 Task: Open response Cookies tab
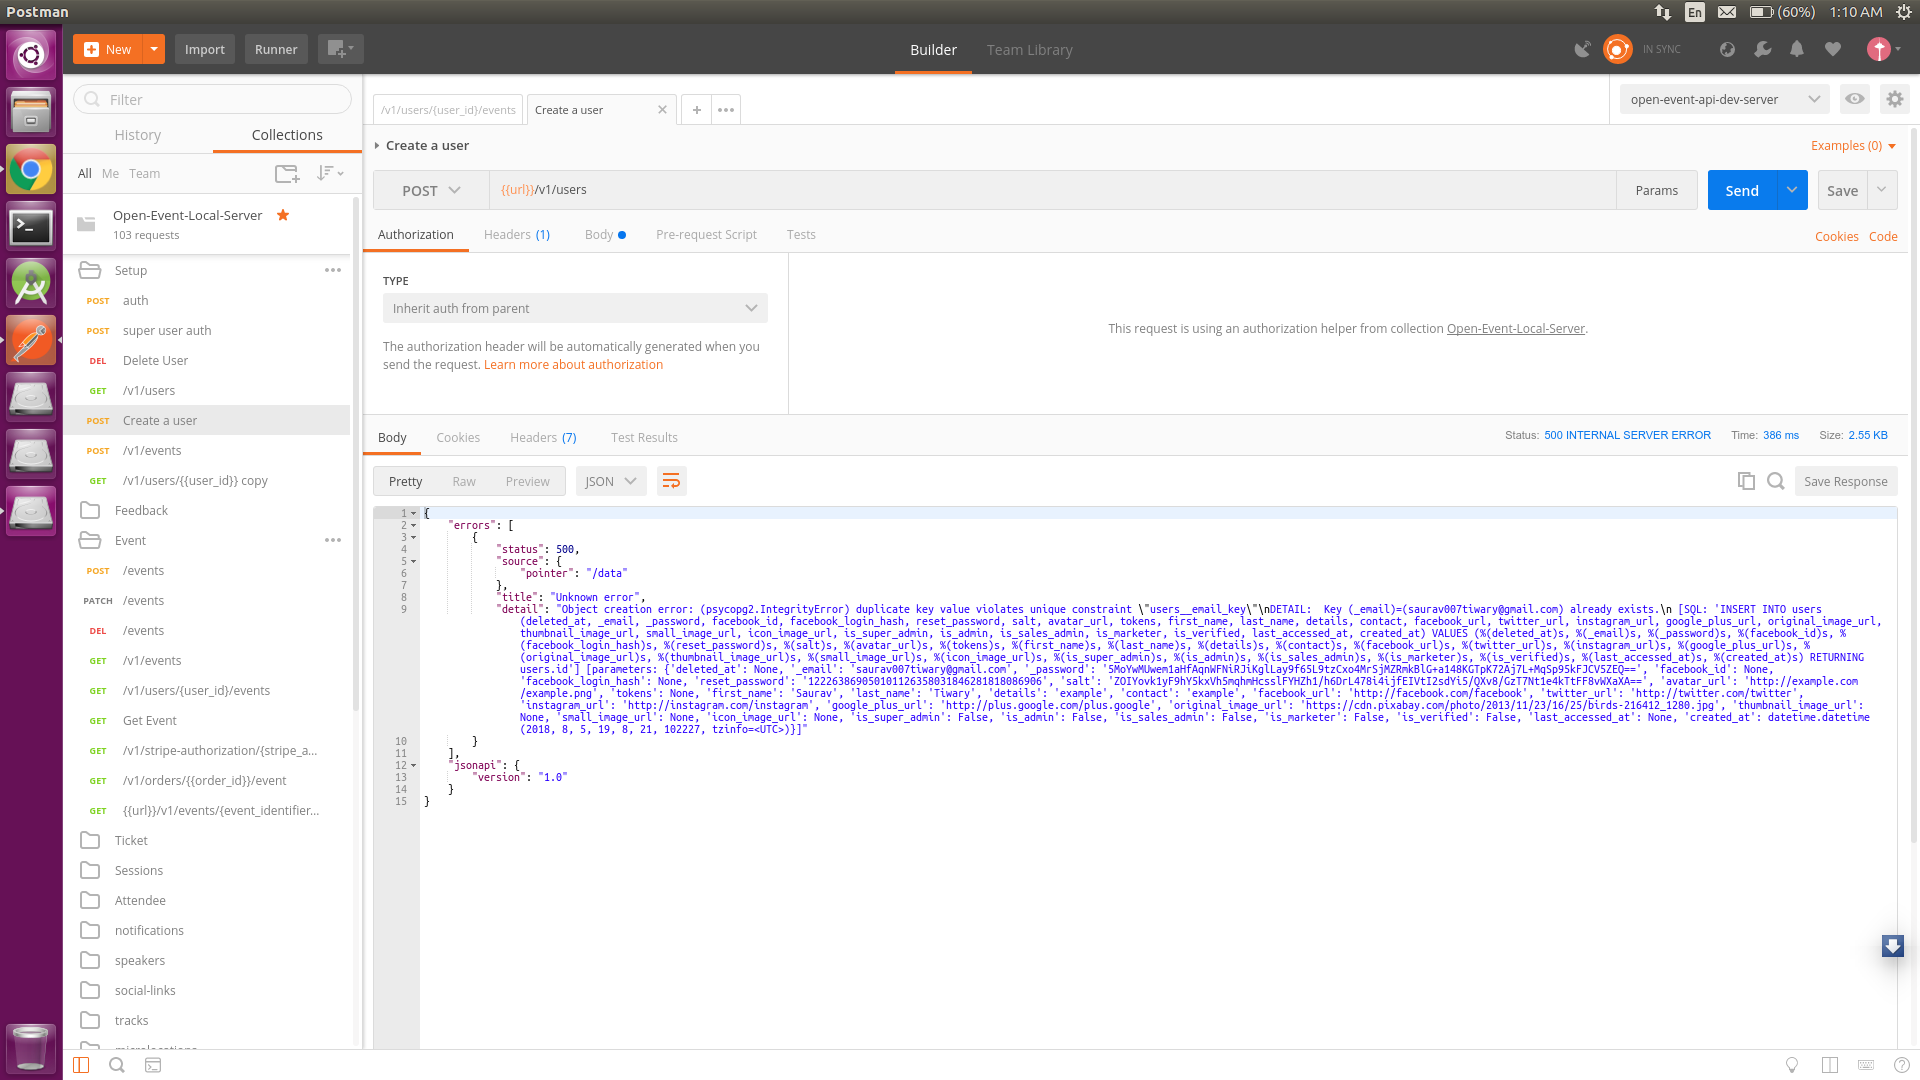tap(458, 438)
